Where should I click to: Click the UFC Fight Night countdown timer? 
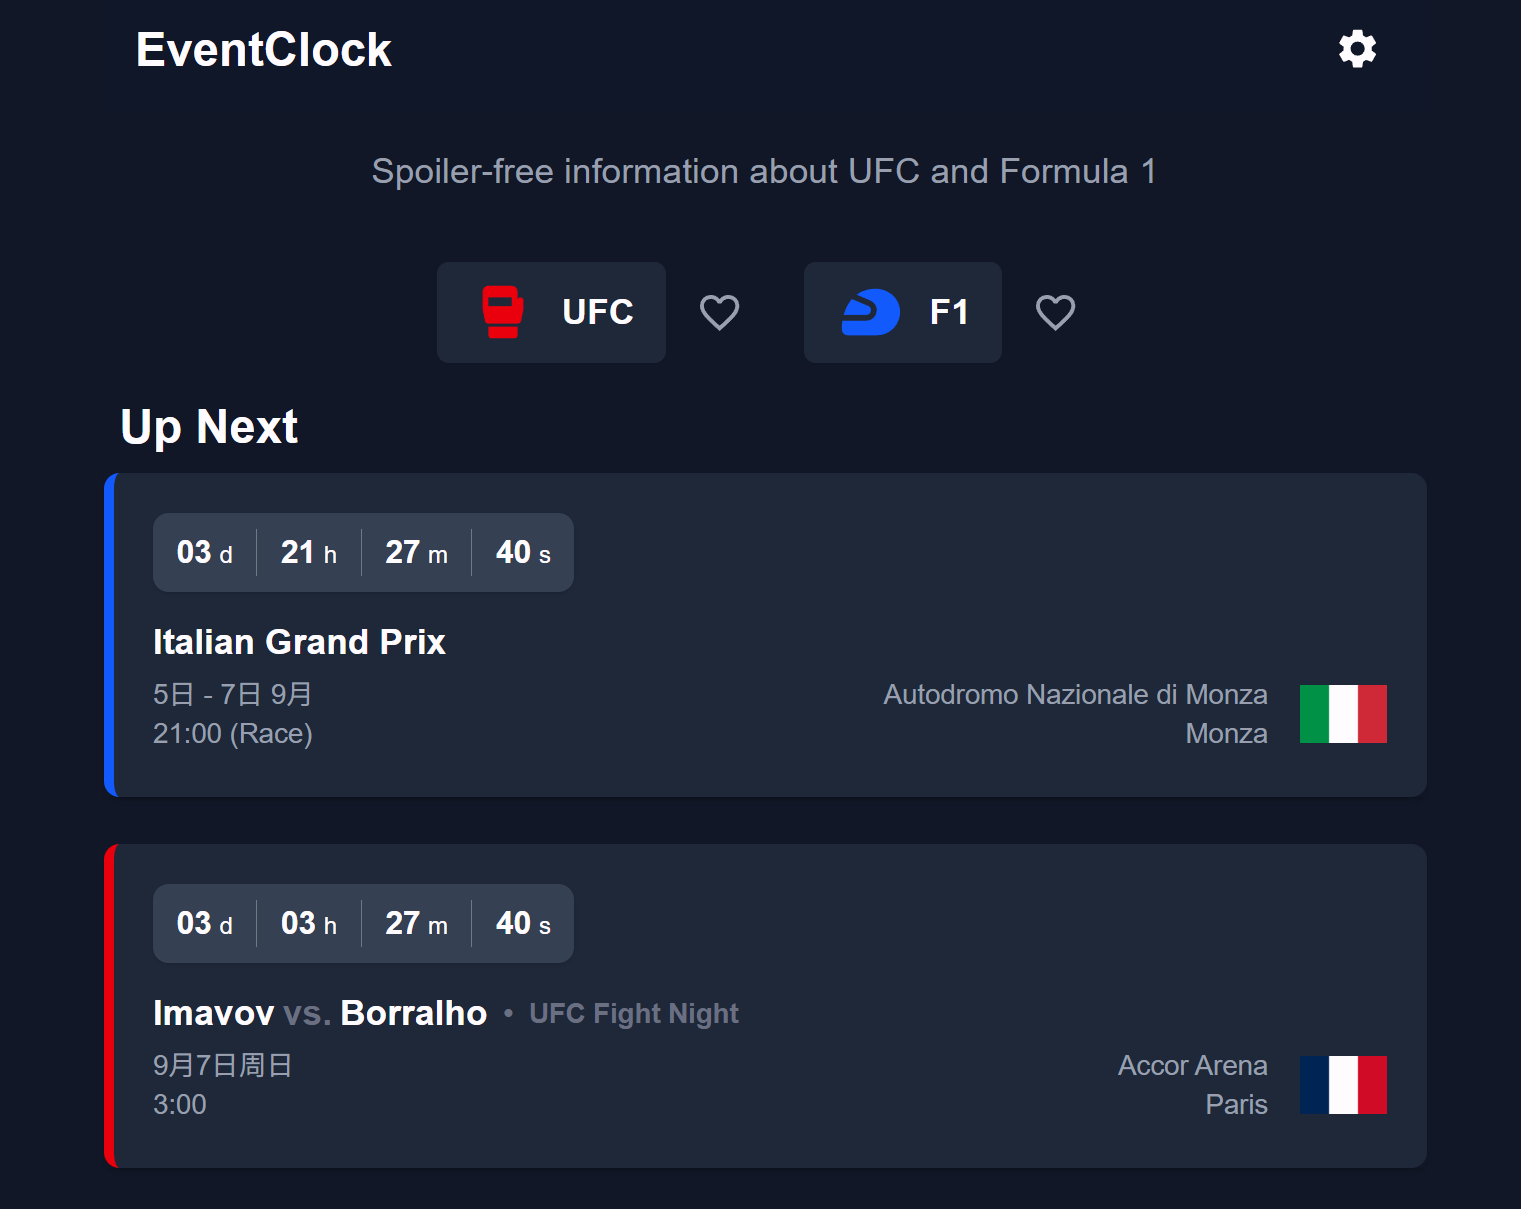pos(363,923)
